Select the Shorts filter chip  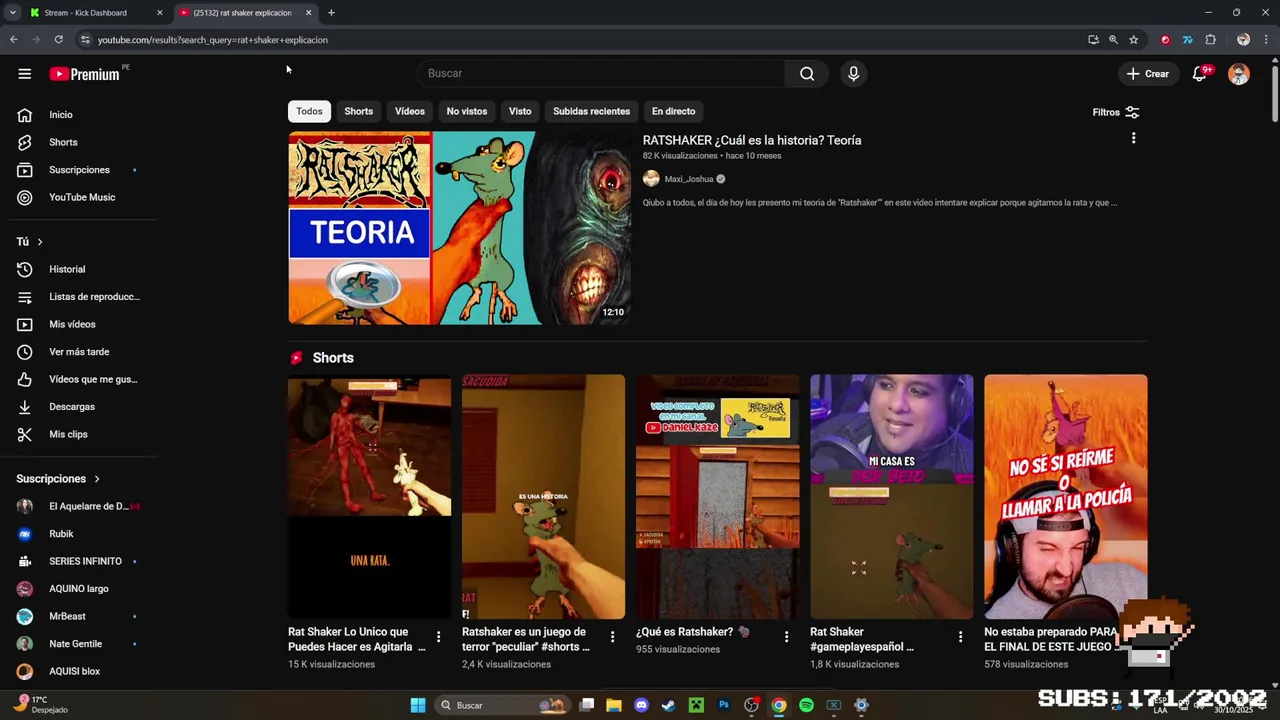(358, 111)
